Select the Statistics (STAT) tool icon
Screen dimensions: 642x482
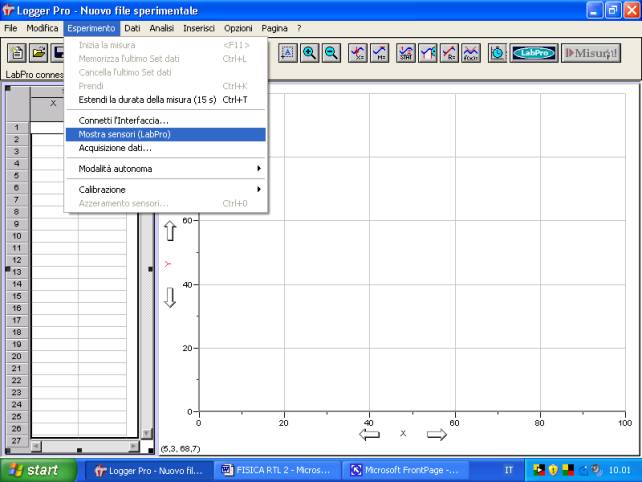pyautogui.click(x=406, y=54)
